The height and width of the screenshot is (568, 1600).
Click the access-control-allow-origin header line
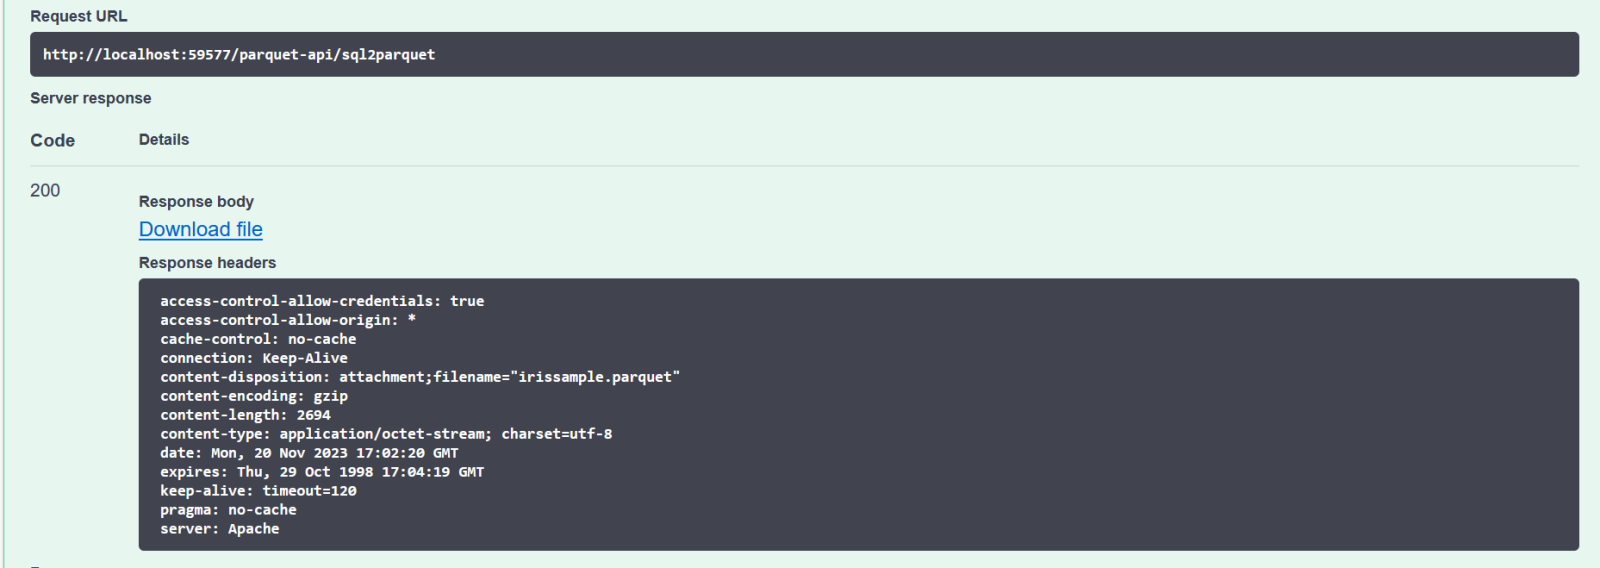[288, 320]
